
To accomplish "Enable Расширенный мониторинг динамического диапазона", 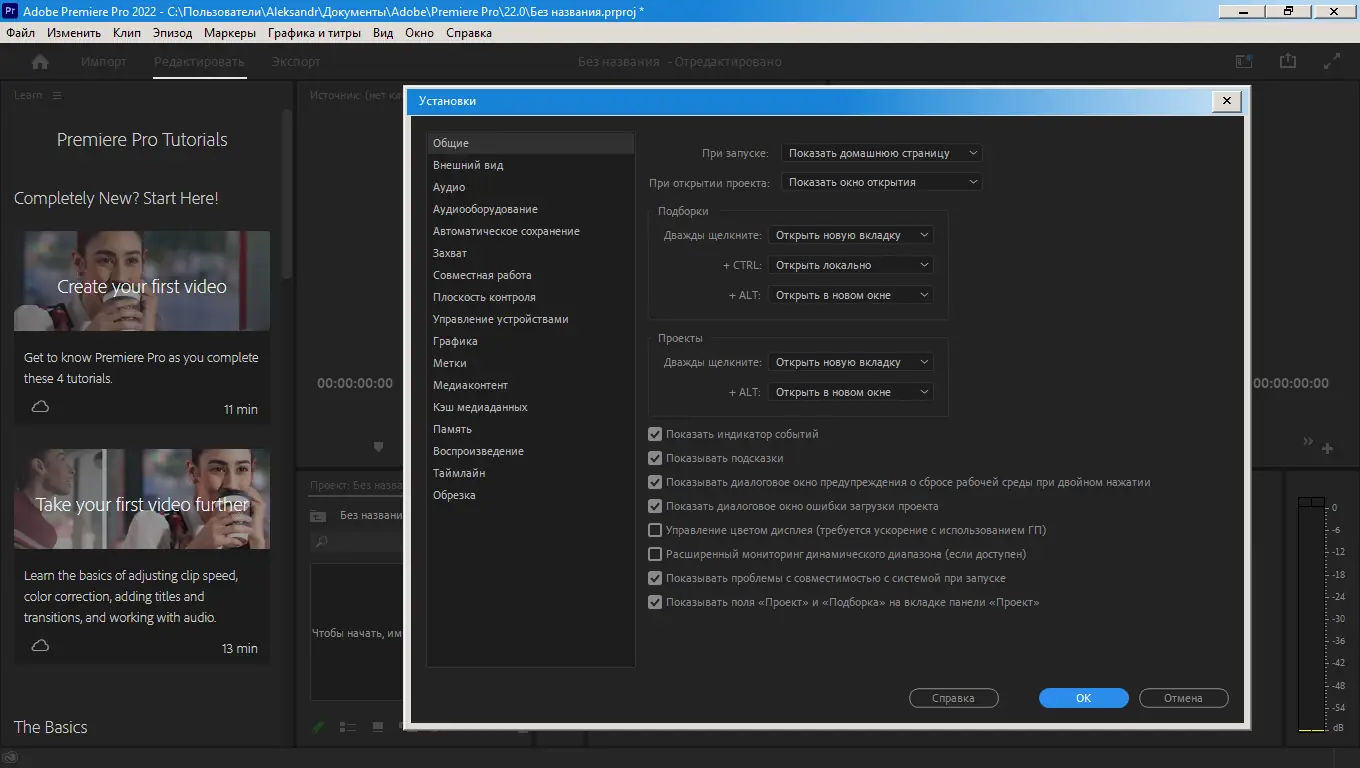I will click(x=655, y=554).
